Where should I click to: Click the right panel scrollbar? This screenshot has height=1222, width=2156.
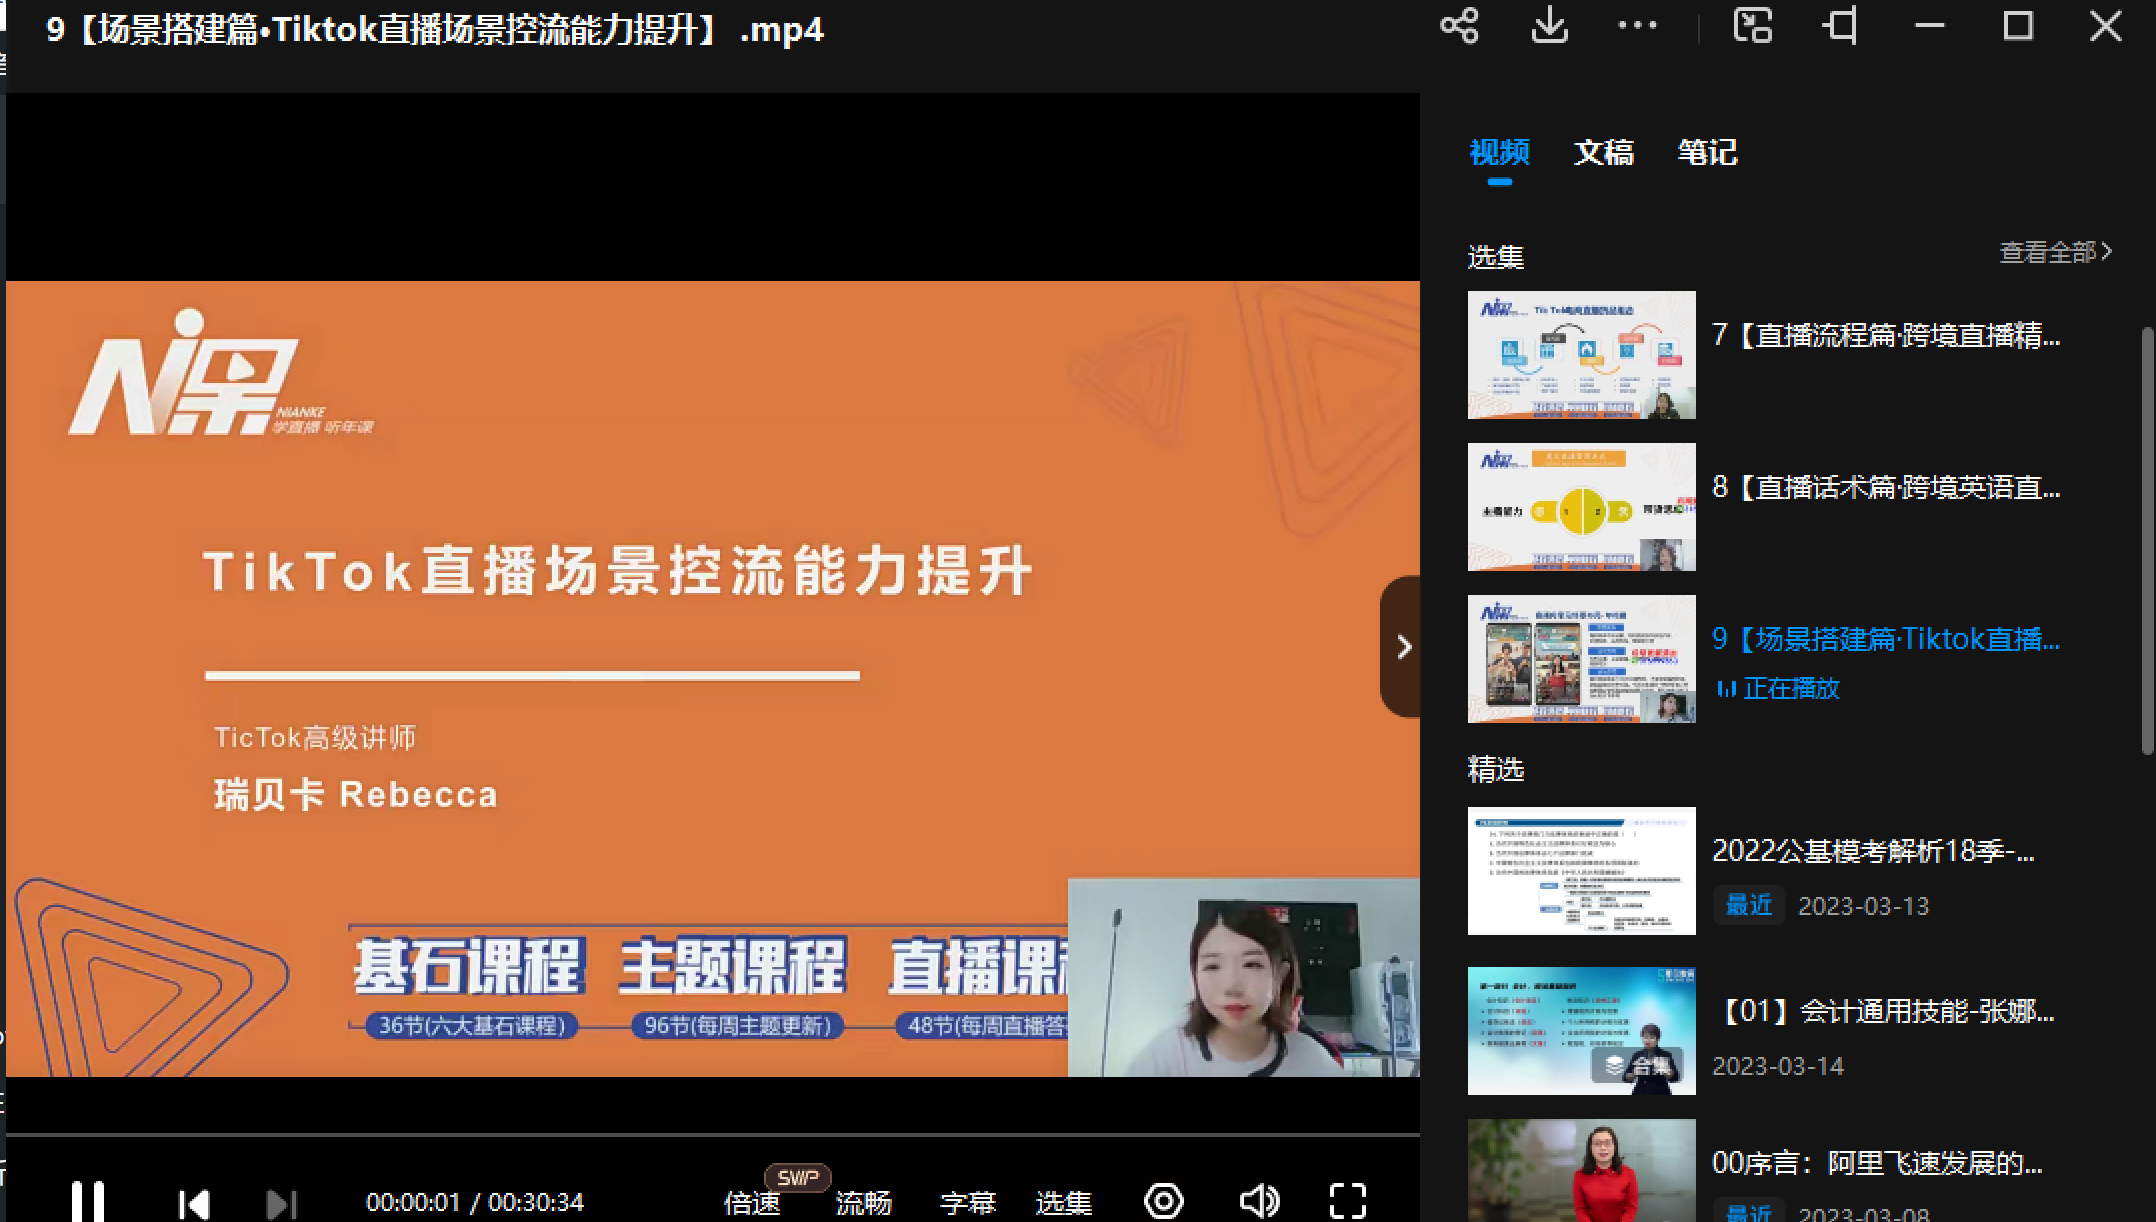[x=2147, y=541]
